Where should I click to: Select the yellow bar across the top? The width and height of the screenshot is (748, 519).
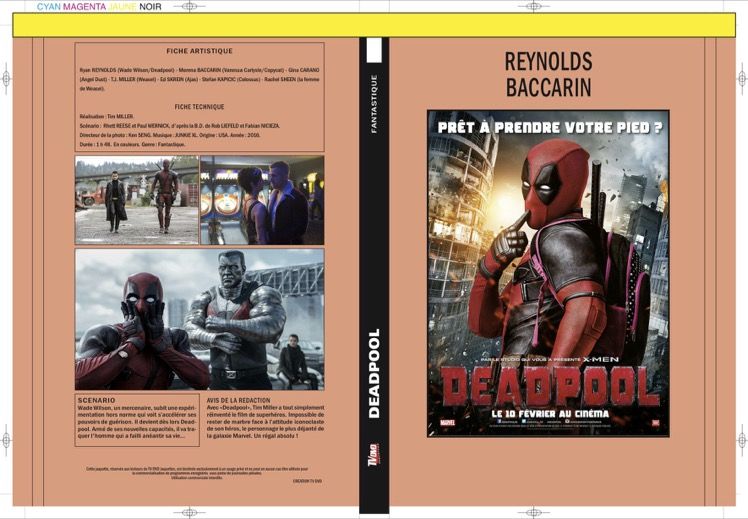[x=374, y=25]
